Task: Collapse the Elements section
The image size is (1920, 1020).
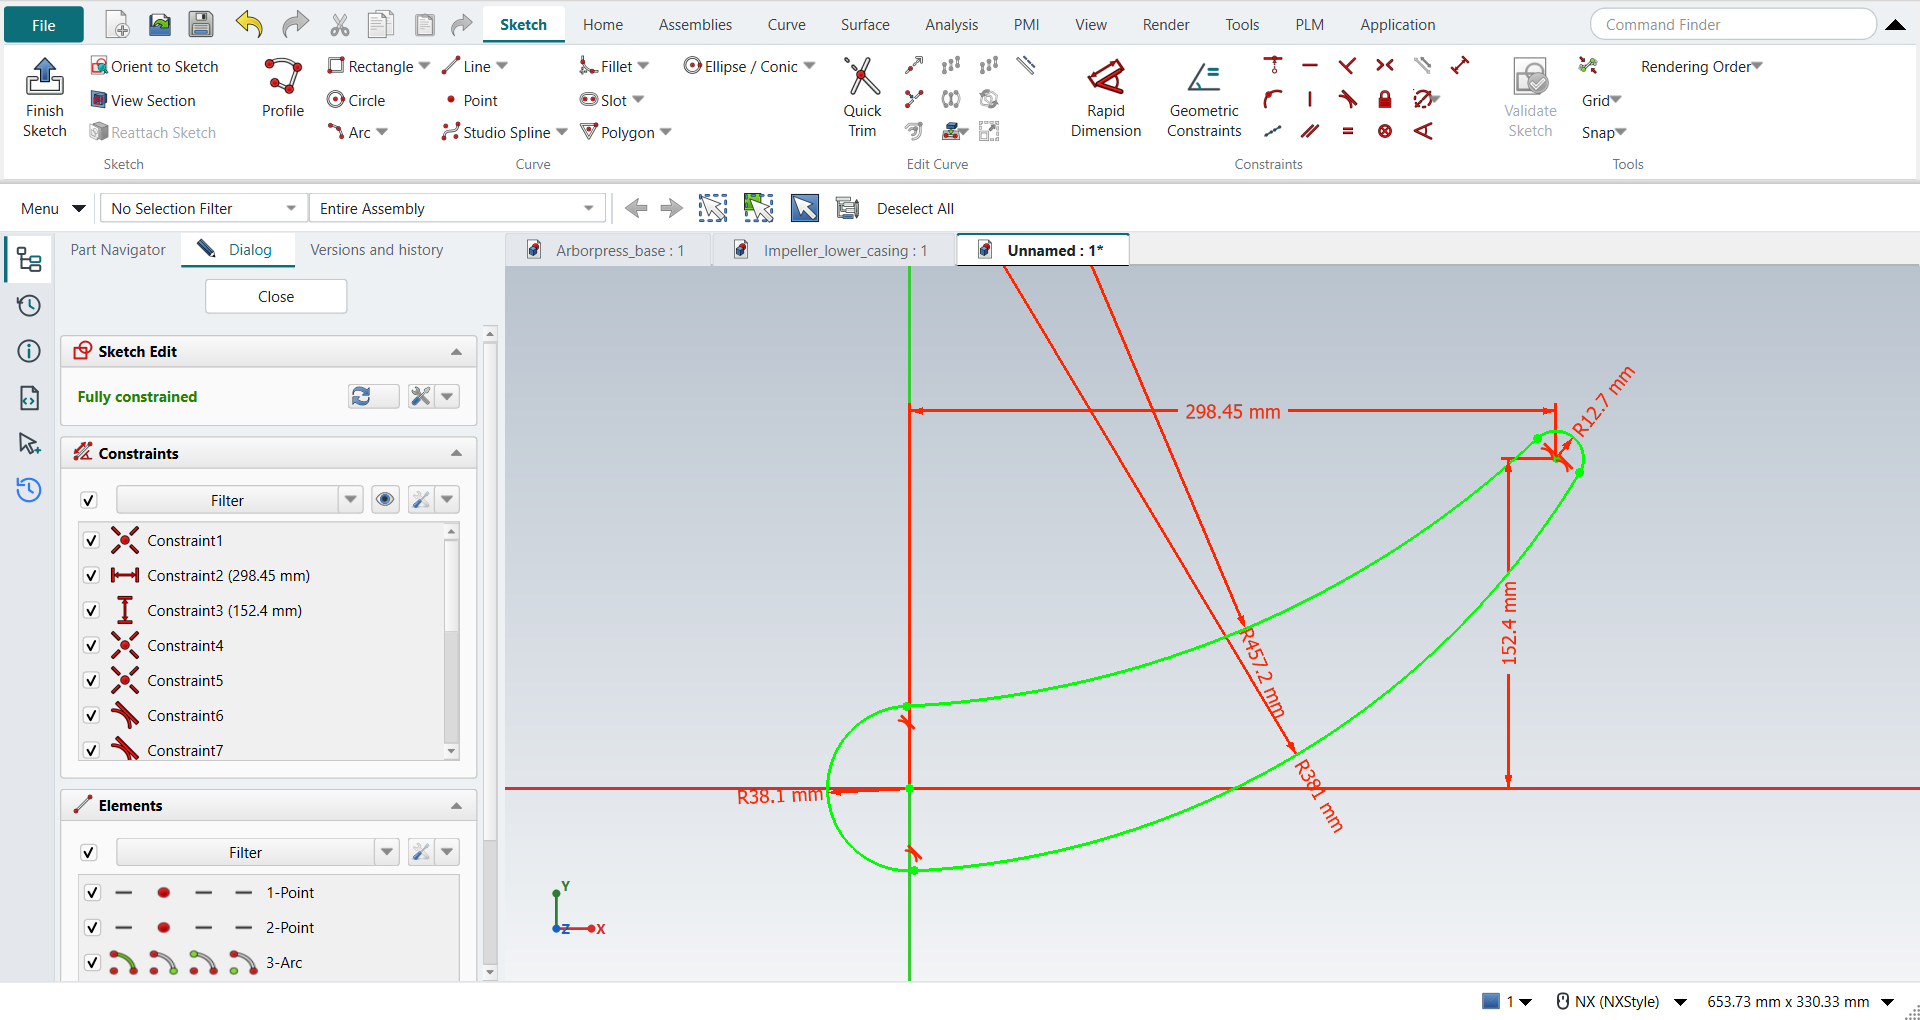Action: 456,806
